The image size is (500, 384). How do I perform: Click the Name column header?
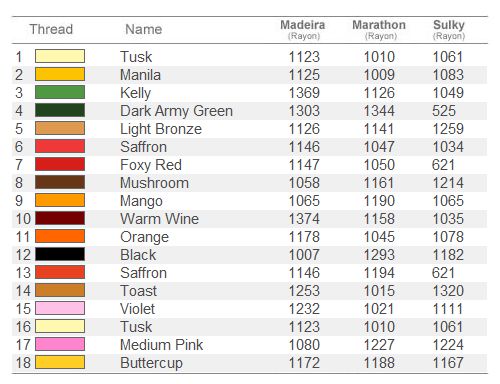144,29
